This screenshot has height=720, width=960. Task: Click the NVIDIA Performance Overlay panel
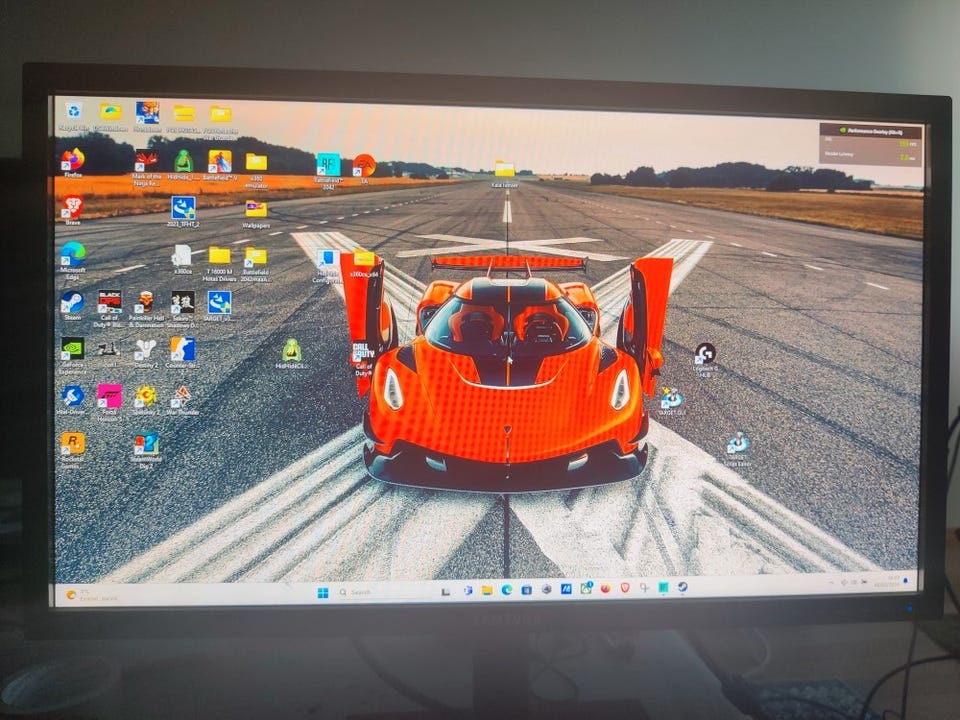pyautogui.click(x=870, y=144)
